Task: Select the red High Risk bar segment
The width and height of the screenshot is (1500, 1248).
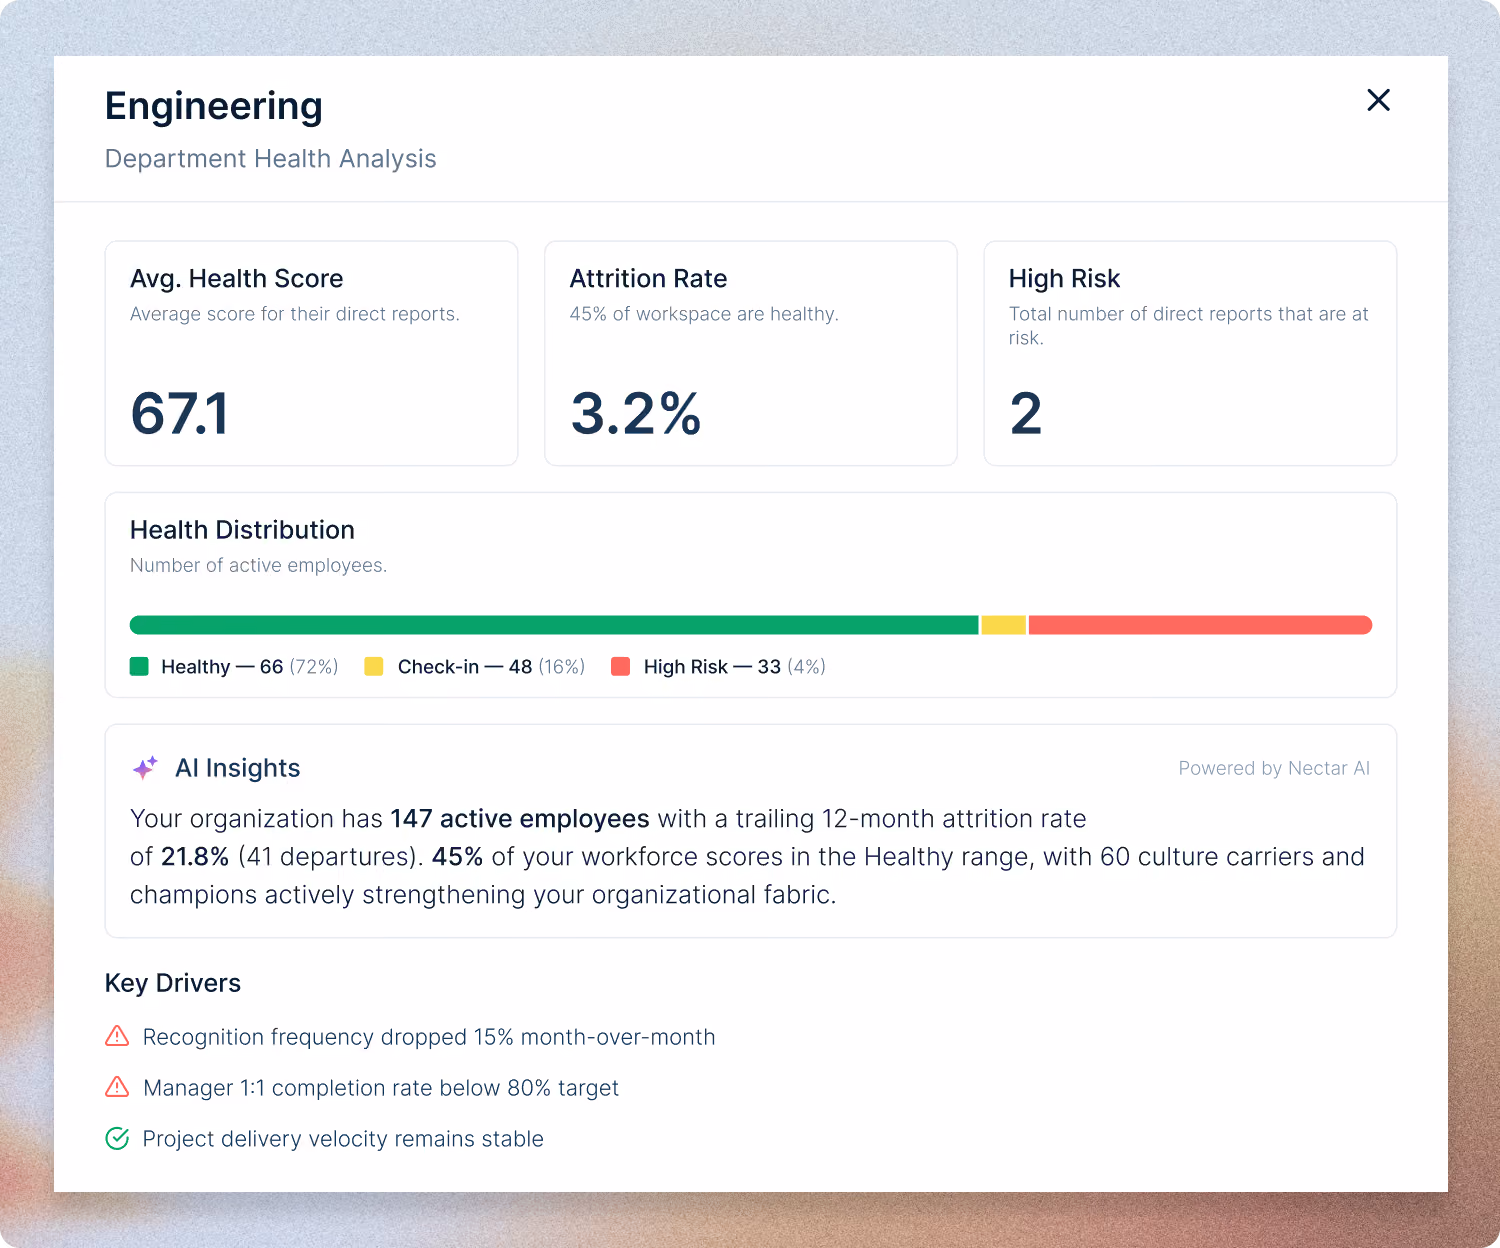Action: pos(1200,625)
